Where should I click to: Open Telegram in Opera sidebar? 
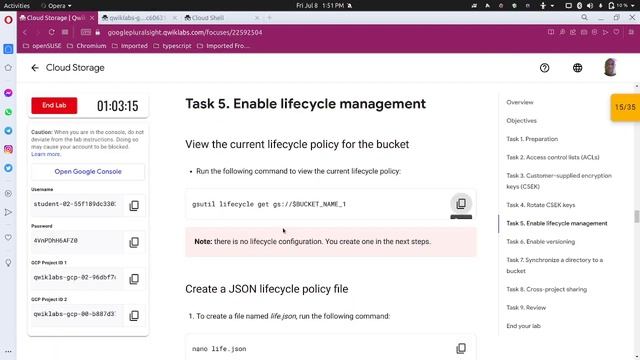8,131
